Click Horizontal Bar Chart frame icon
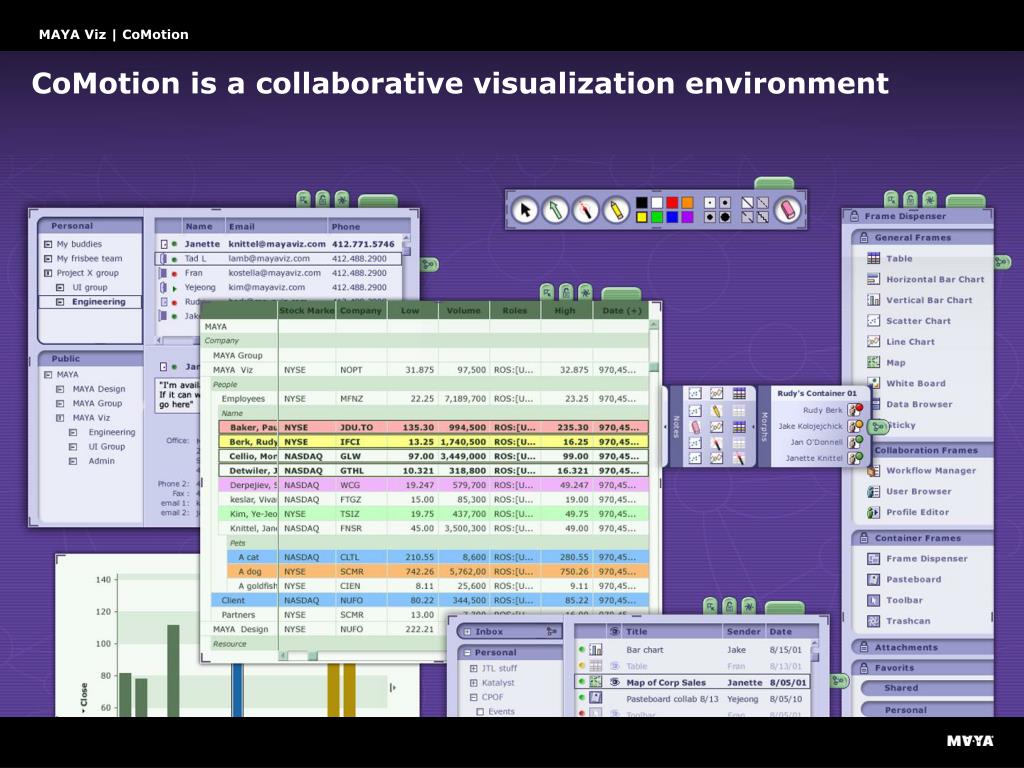The image size is (1024, 768). pyautogui.click(x=873, y=280)
